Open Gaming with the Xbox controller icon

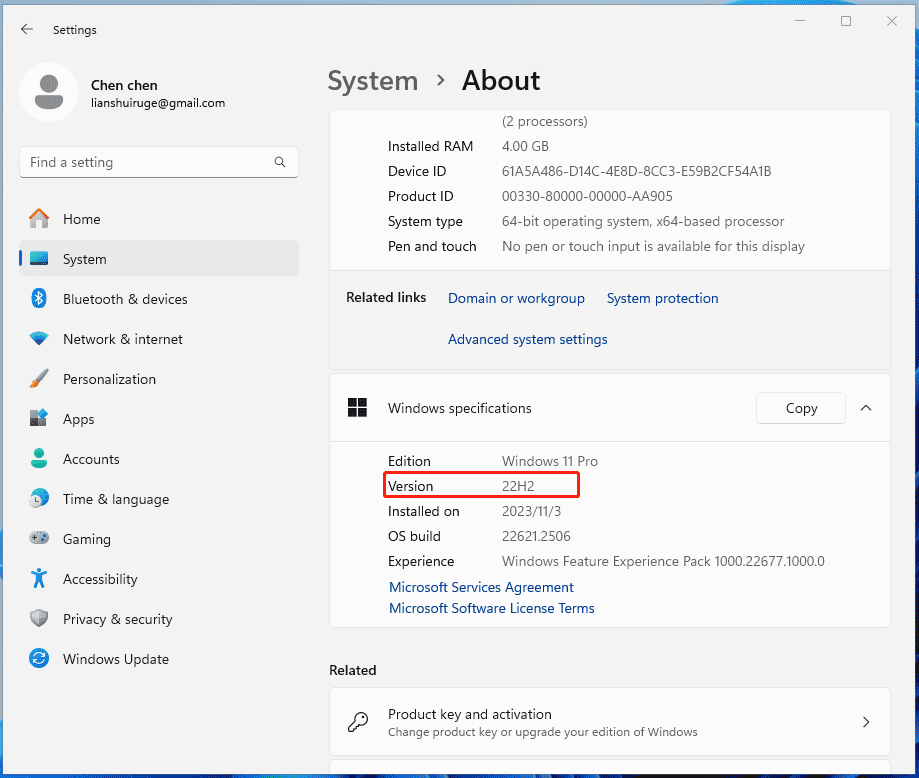(x=38, y=539)
